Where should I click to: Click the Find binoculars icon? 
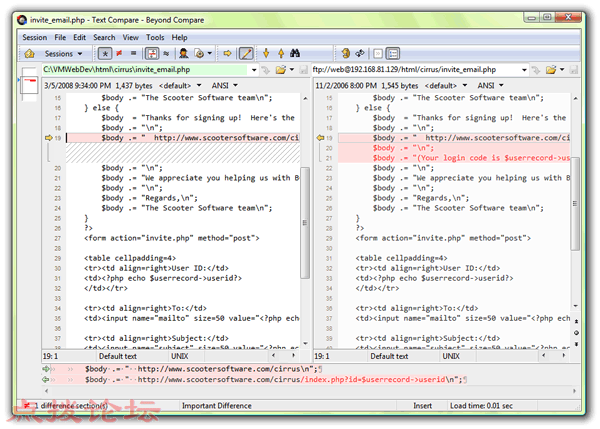pyautogui.click(x=295, y=54)
